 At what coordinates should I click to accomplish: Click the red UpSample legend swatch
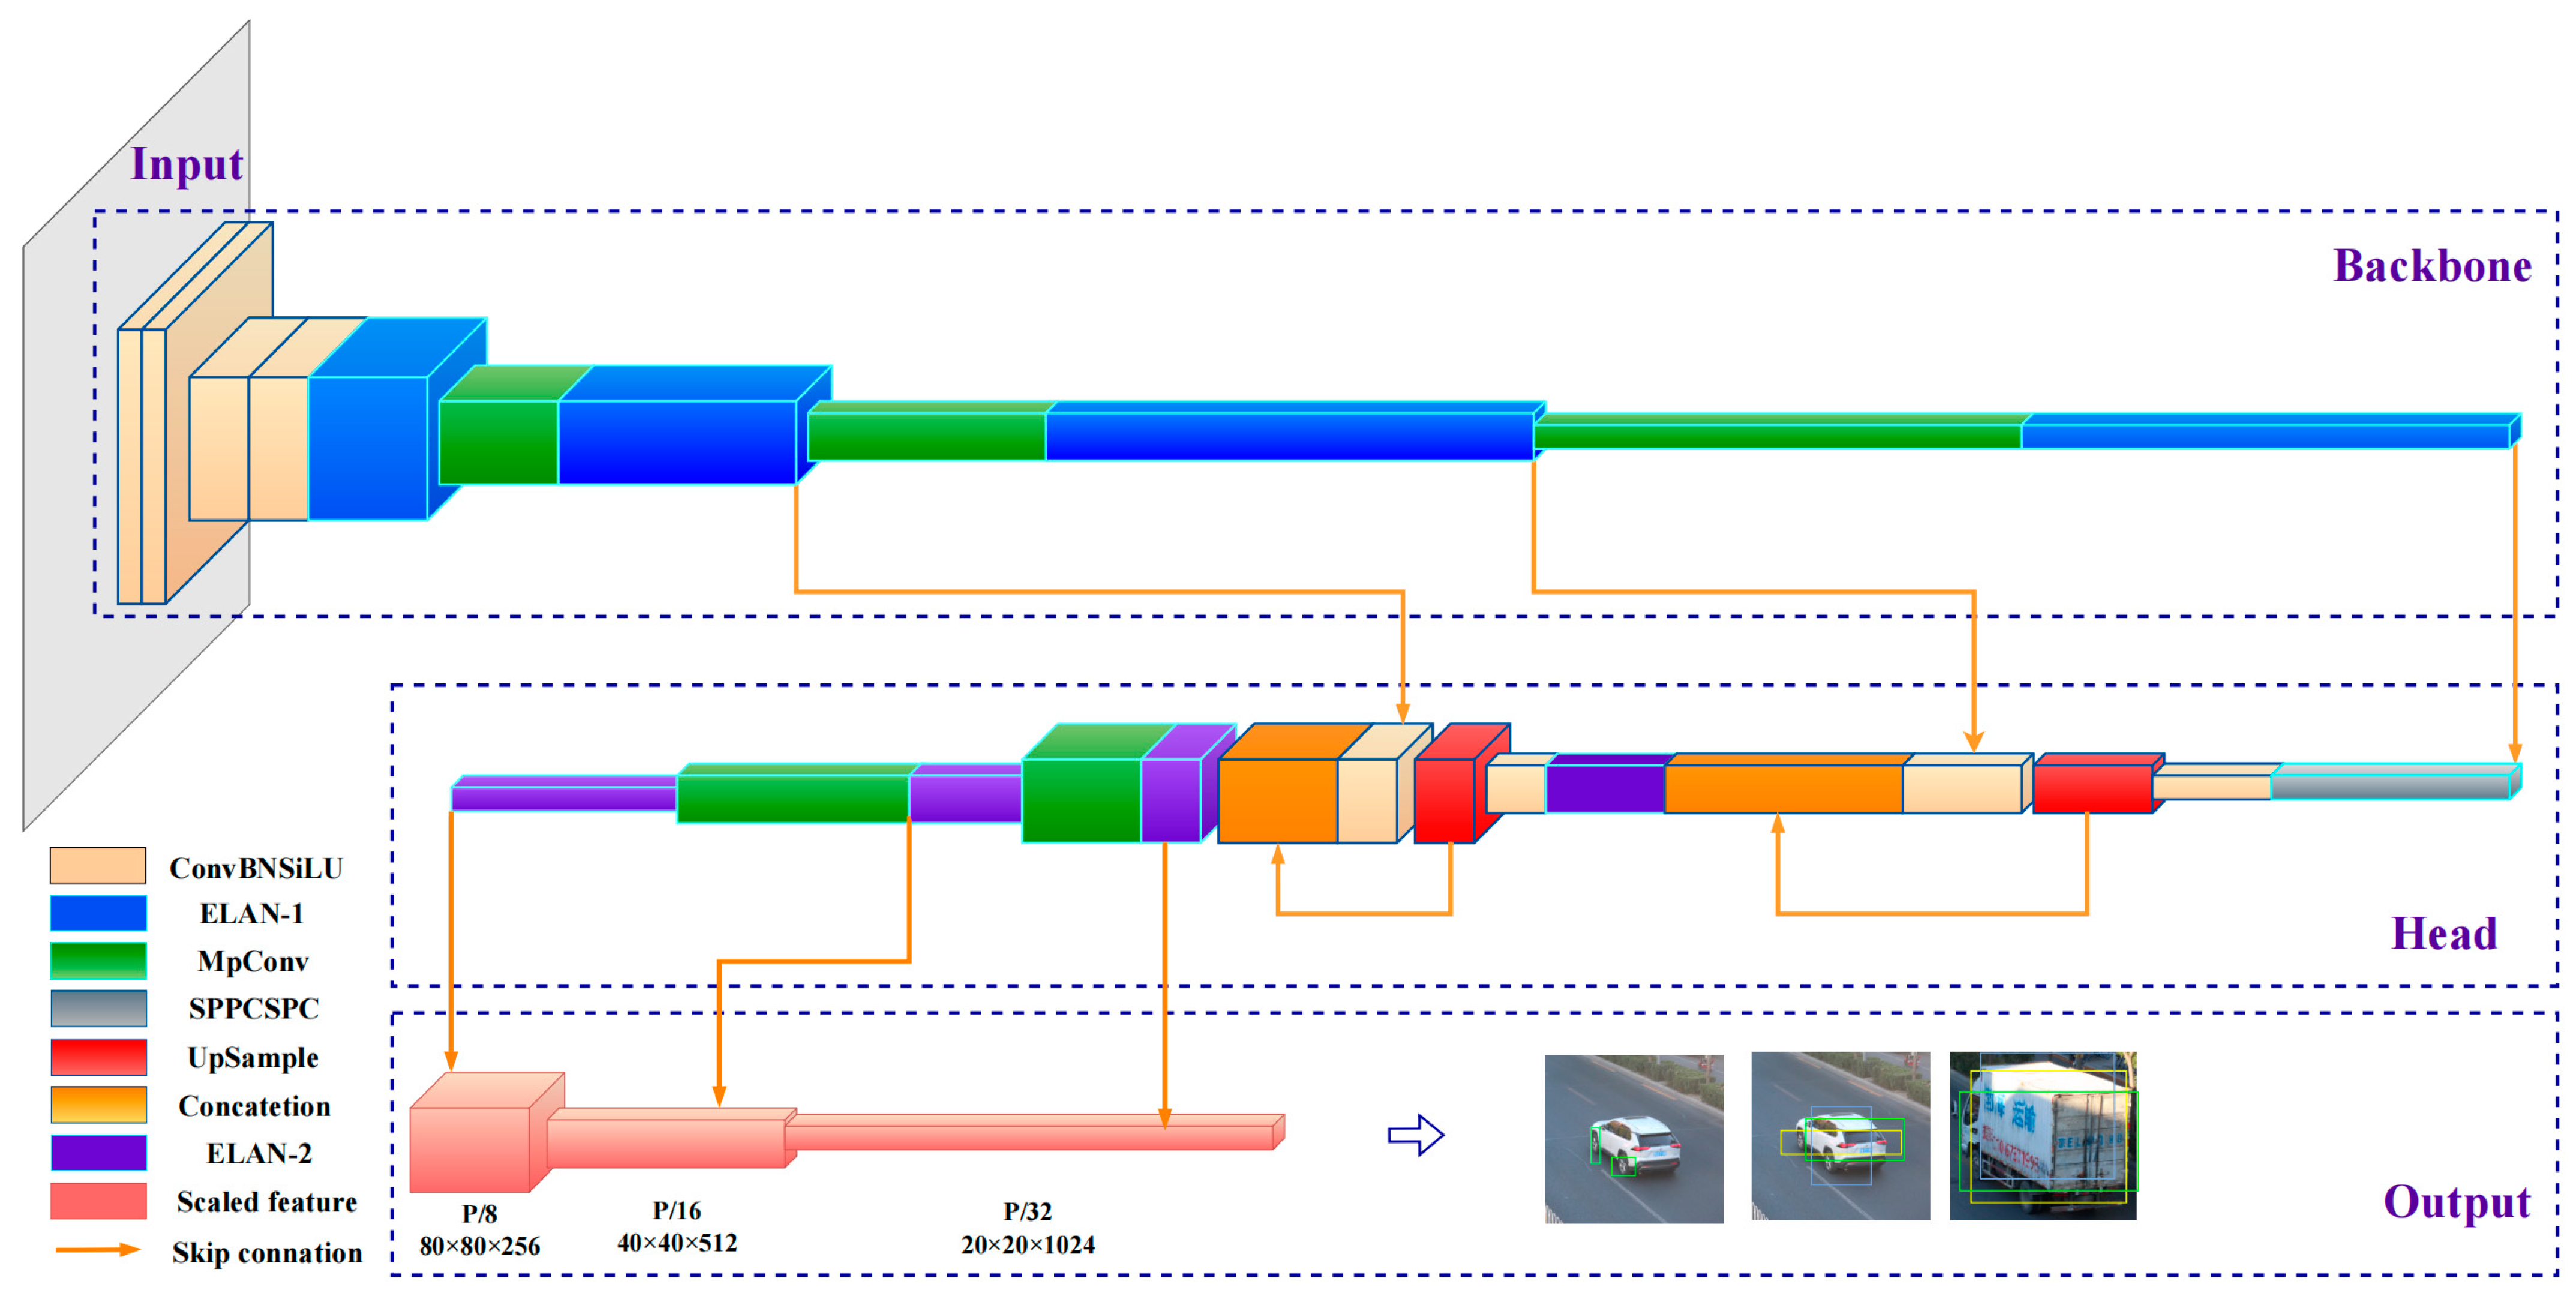click(x=98, y=1057)
